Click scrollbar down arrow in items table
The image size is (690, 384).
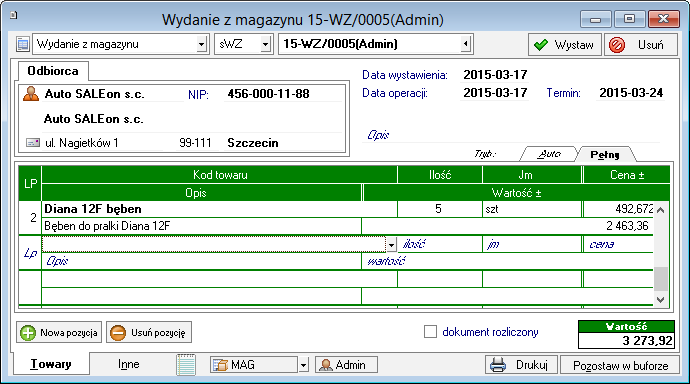pos(661,300)
